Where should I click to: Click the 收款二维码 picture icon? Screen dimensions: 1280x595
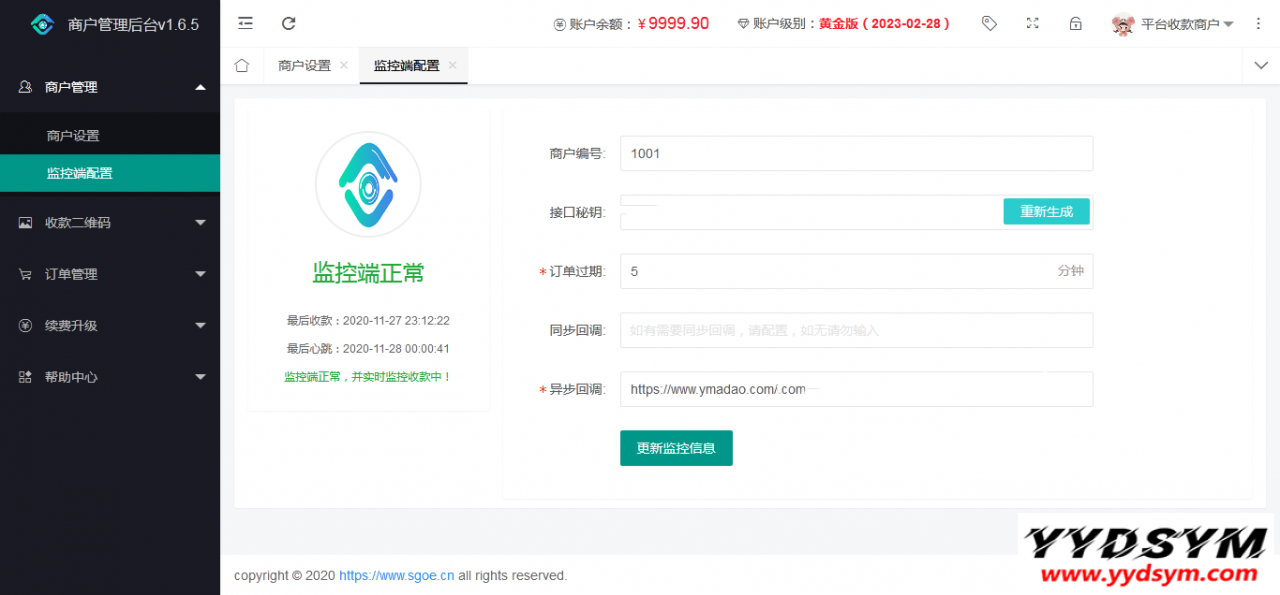point(26,223)
